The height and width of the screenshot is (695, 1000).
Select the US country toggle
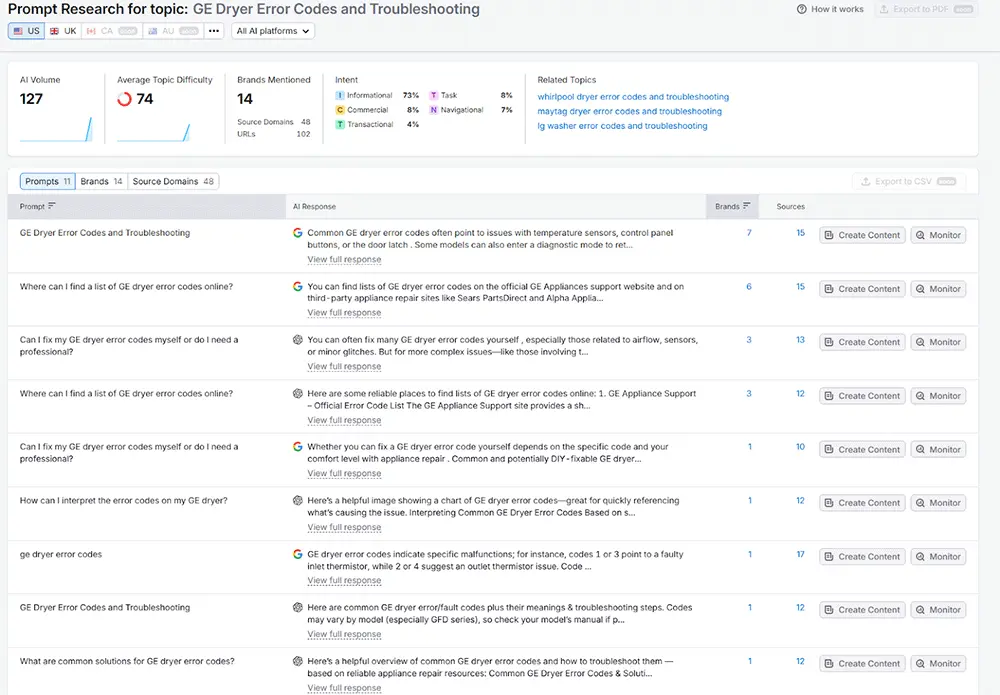tap(26, 31)
